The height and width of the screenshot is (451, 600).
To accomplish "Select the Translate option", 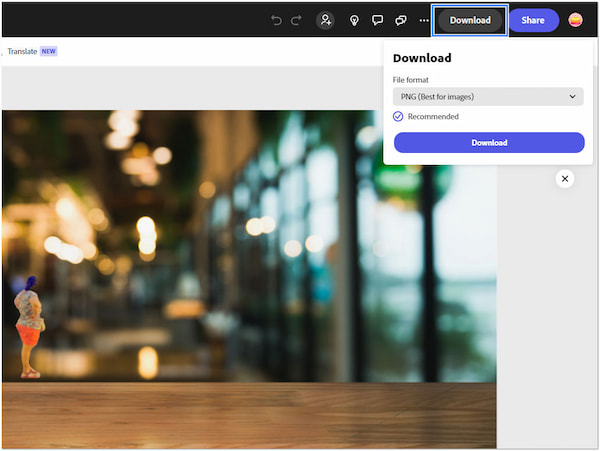I will pos(22,51).
